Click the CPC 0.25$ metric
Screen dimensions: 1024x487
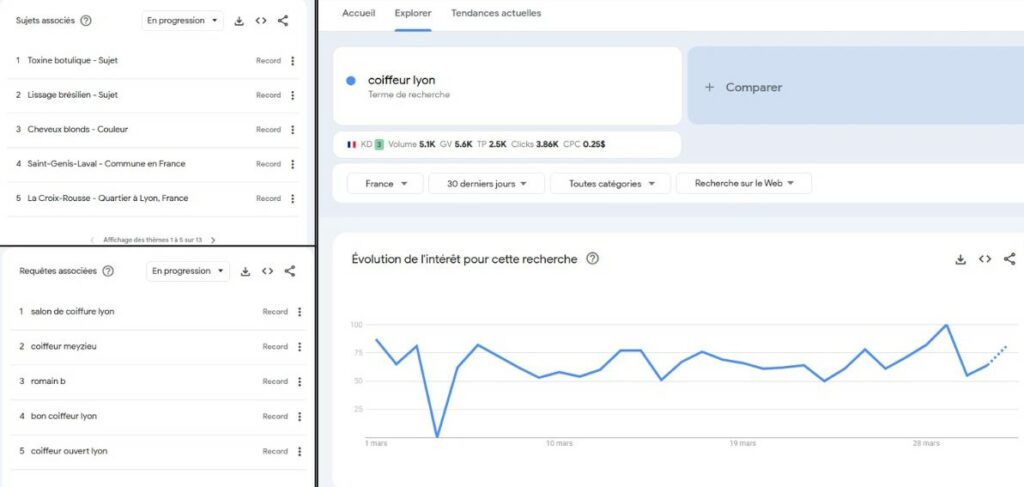pos(584,144)
